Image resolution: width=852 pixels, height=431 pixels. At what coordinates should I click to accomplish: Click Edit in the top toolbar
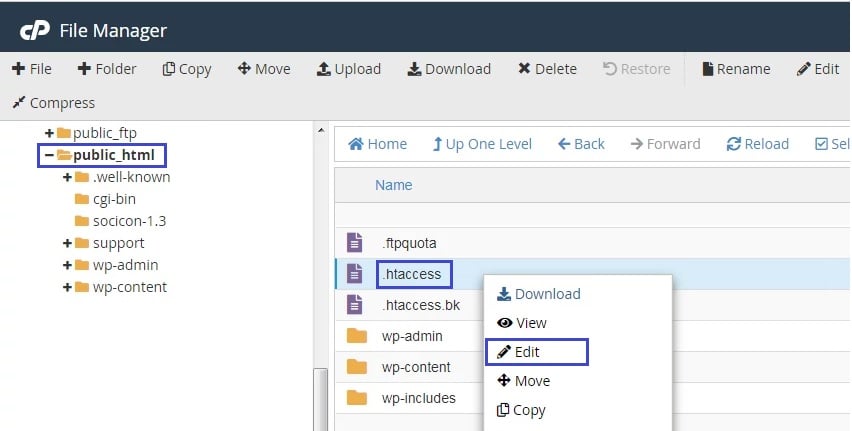pyautogui.click(x=818, y=69)
